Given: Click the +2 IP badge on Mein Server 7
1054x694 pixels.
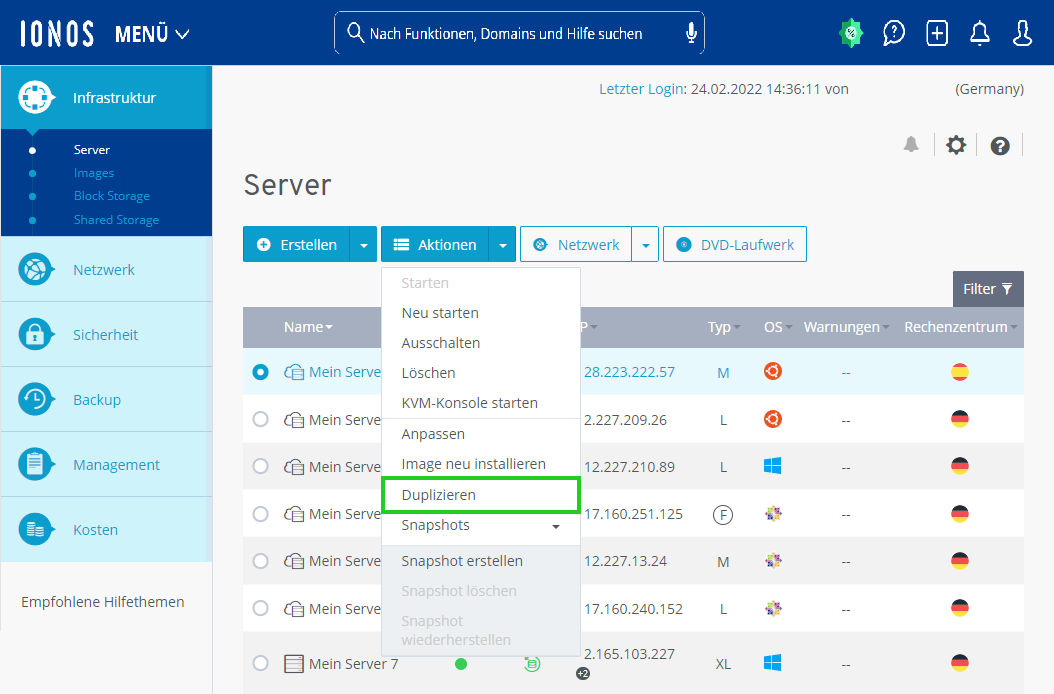Looking at the screenshot, I should point(583,673).
